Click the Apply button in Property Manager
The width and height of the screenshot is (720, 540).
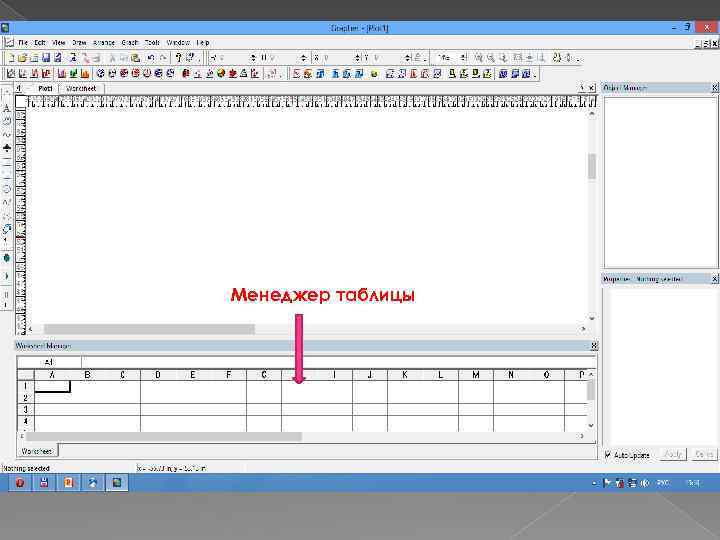(673, 455)
